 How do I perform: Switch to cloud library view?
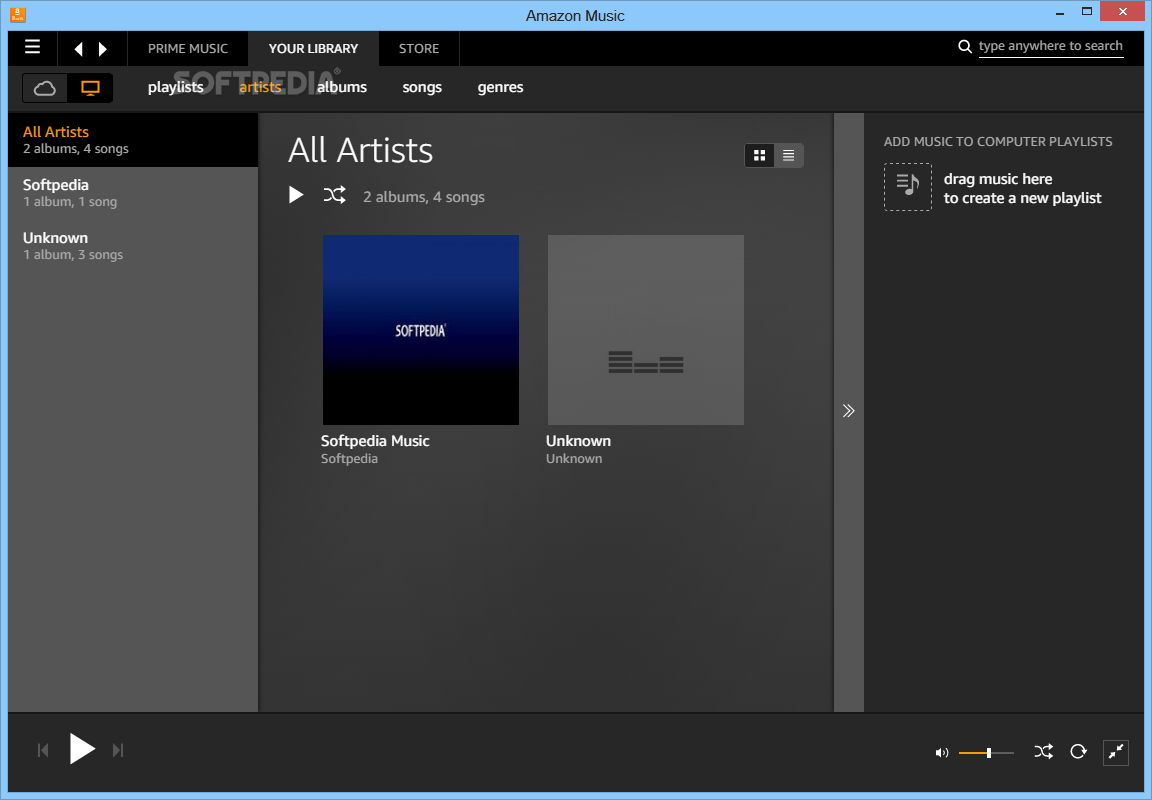[x=45, y=88]
